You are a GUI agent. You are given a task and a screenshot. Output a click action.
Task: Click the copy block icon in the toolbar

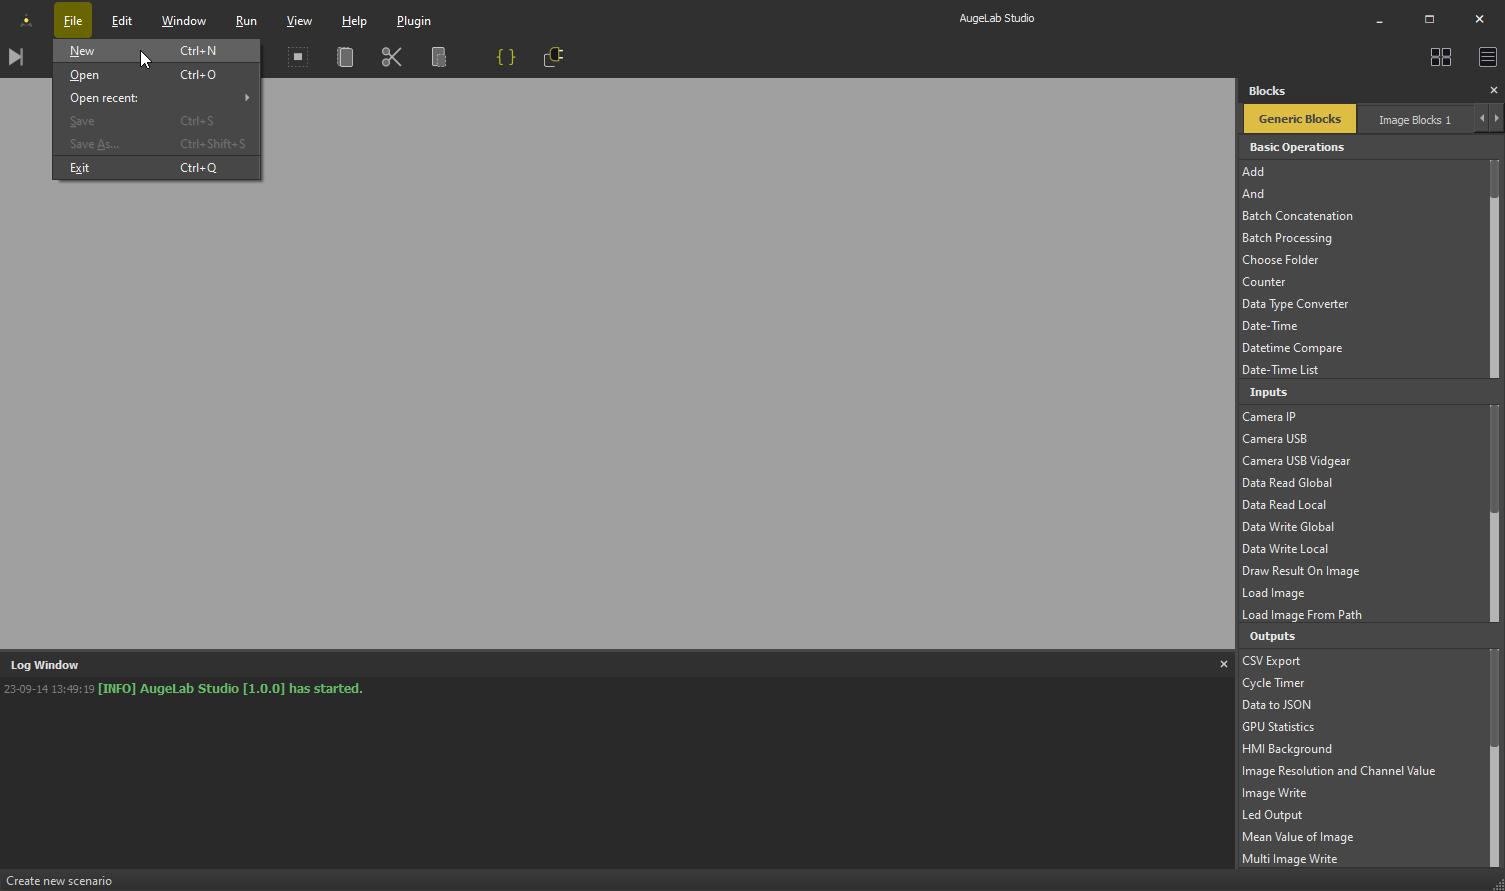pyautogui.click(x=345, y=57)
